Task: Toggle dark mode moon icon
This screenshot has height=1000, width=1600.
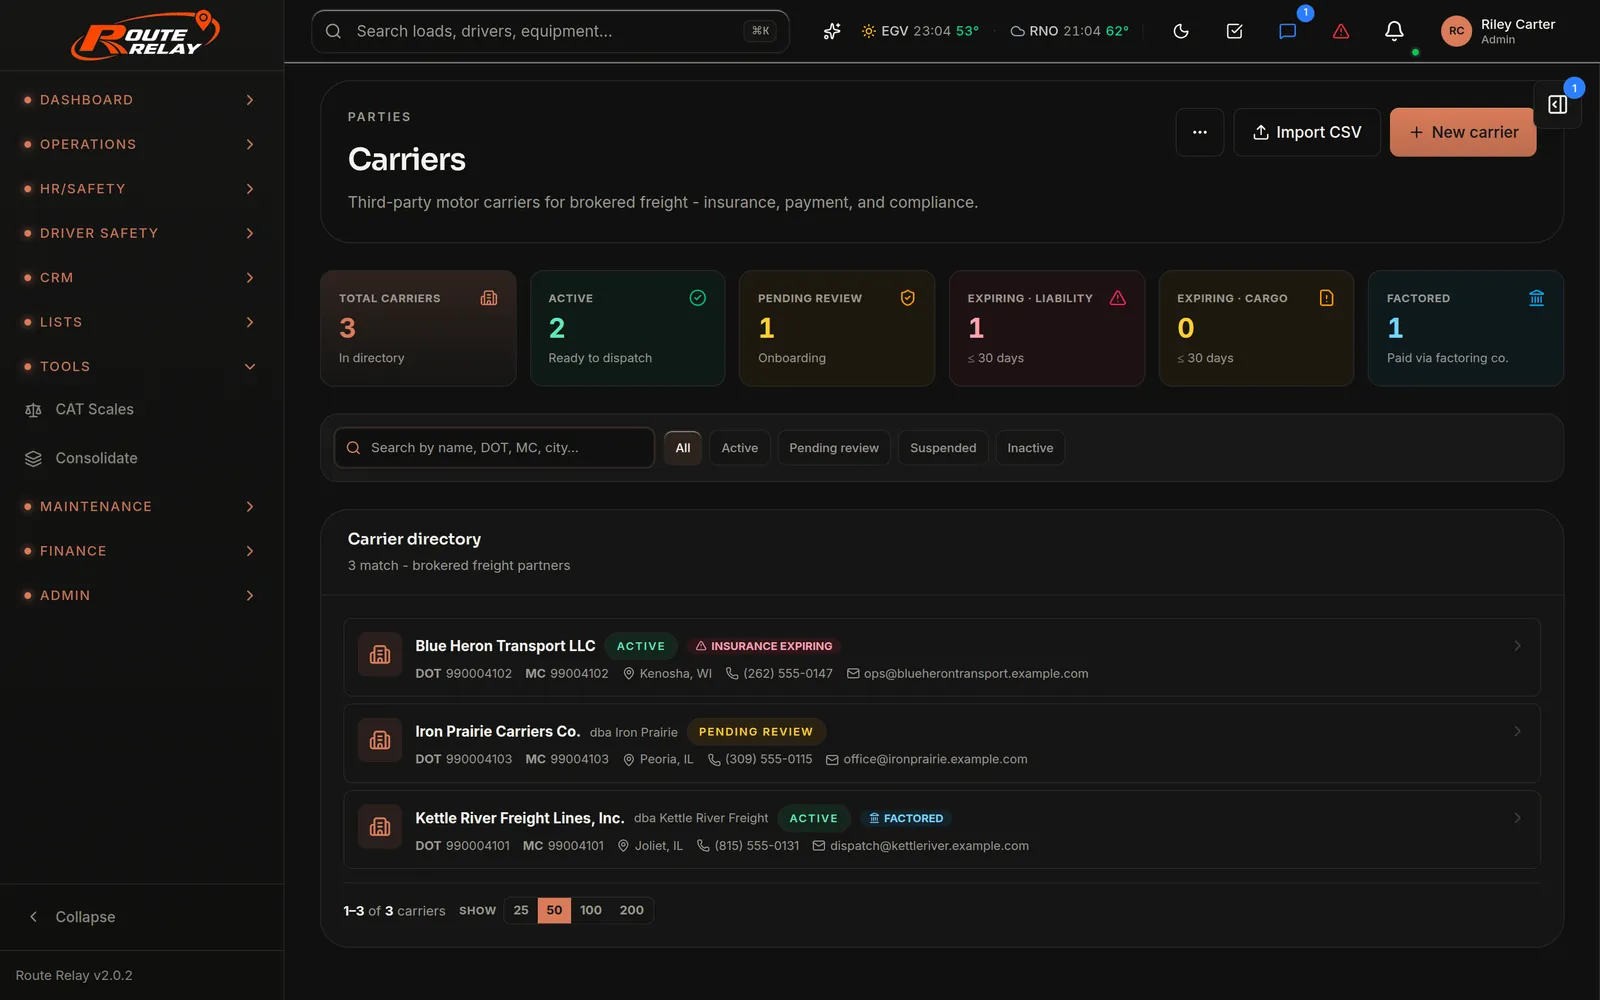Action: coord(1181,31)
